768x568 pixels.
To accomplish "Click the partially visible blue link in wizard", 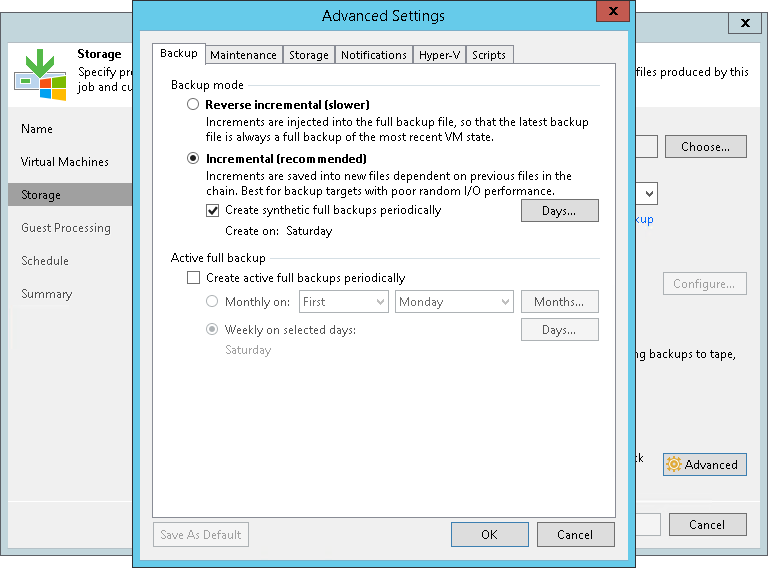I will click(x=645, y=219).
